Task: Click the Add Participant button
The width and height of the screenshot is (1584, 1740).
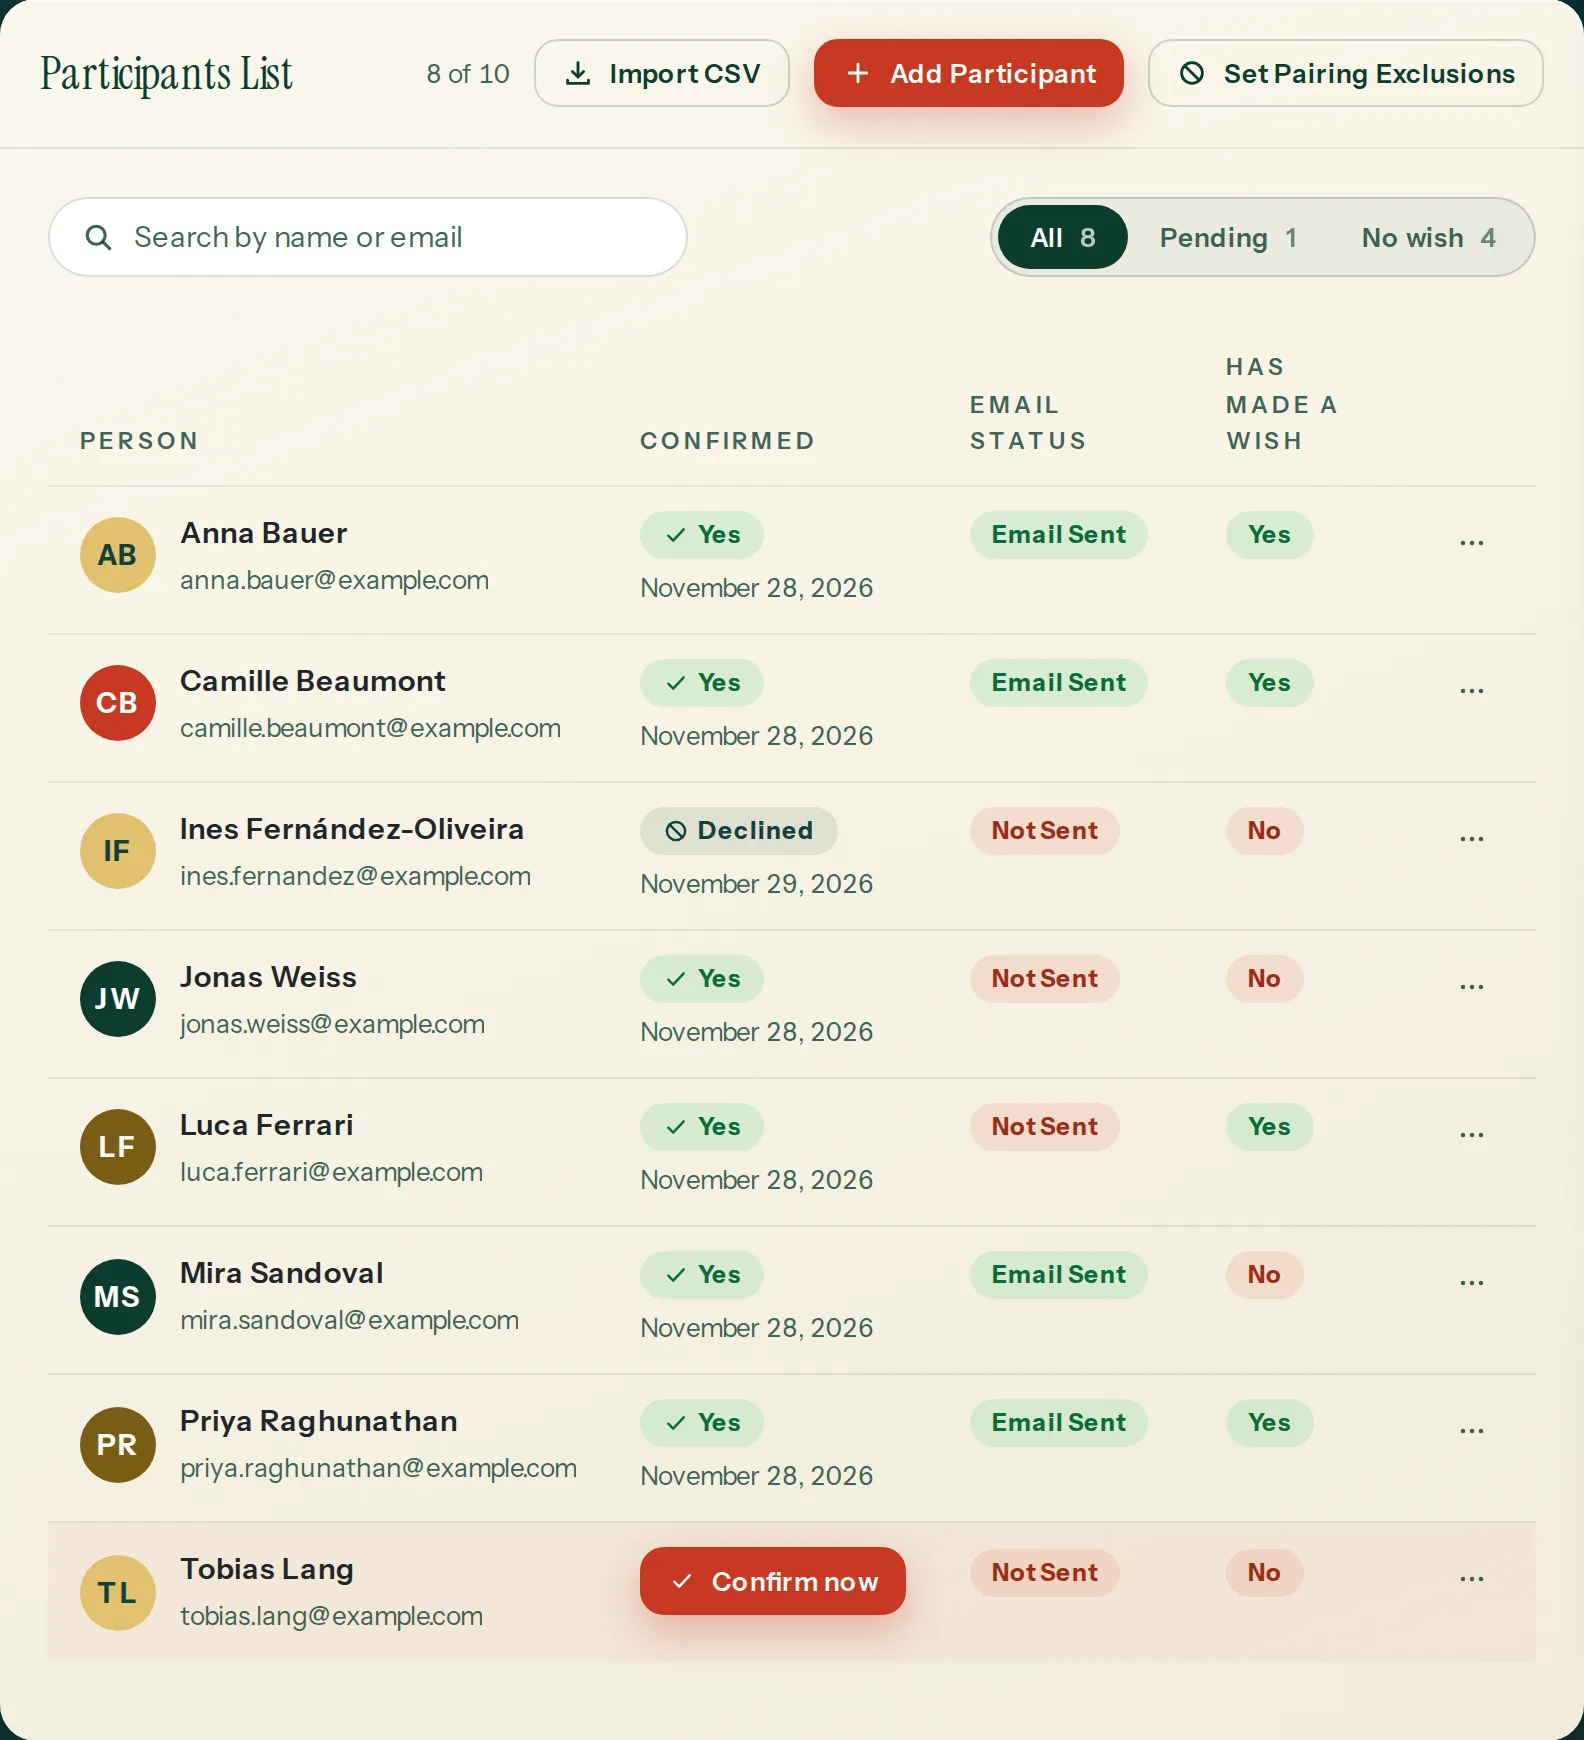Action: pos(969,73)
